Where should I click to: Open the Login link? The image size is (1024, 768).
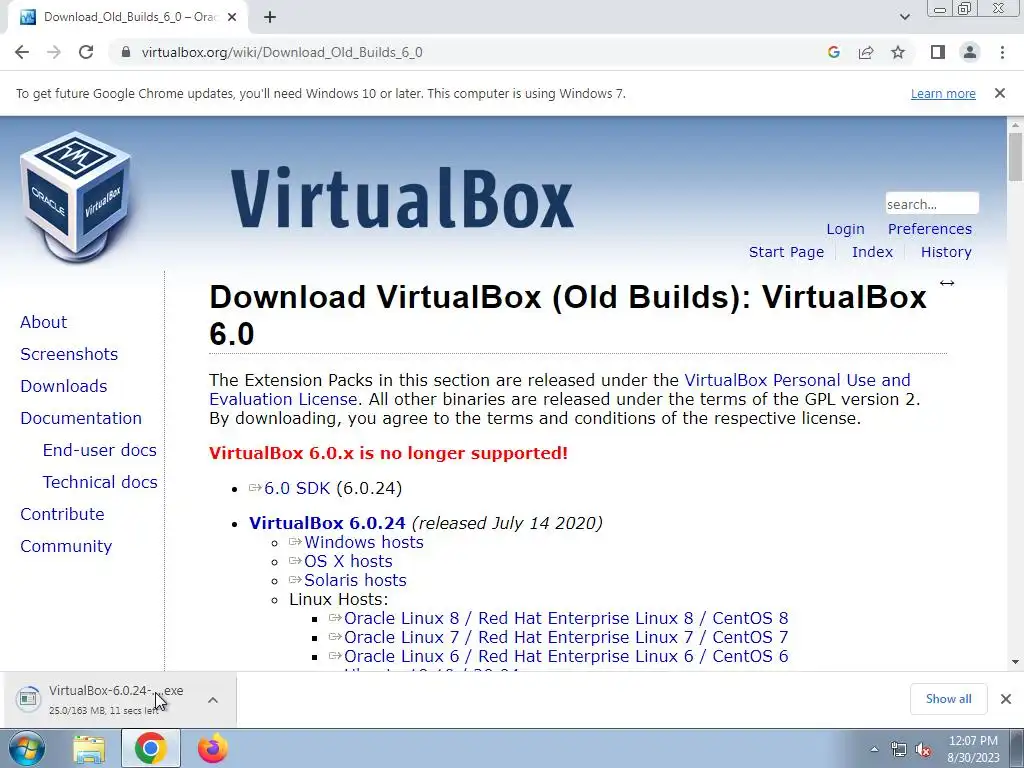pyautogui.click(x=845, y=229)
